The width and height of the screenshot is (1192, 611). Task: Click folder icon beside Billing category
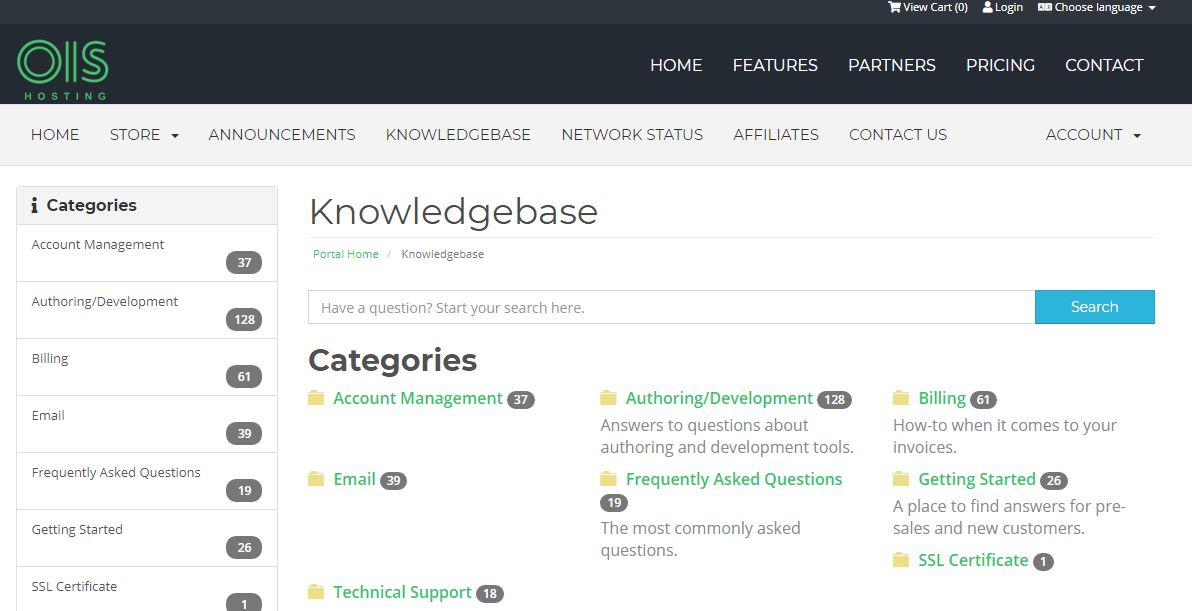click(x=901, y=397)
